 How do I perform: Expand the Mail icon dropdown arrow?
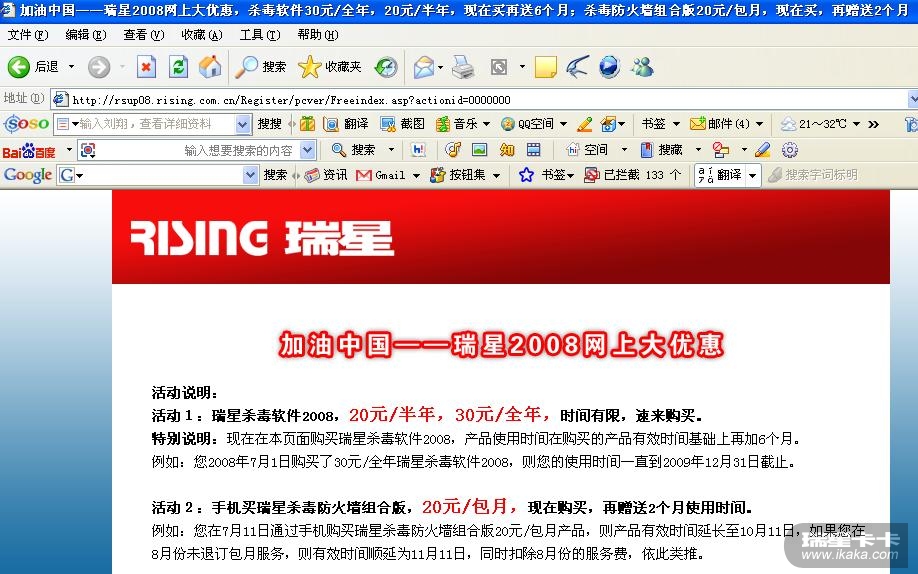440,67
